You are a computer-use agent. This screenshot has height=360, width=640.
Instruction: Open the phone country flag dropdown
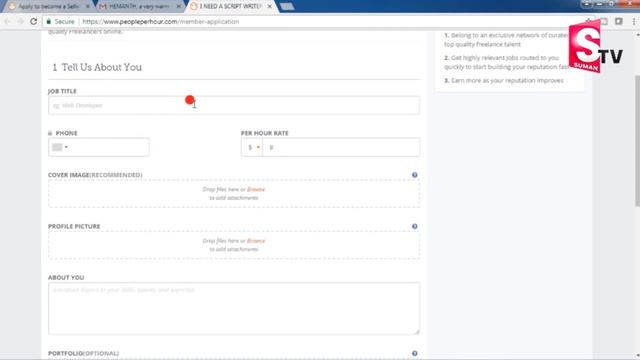pyautogui.click(x=60, y=147)
